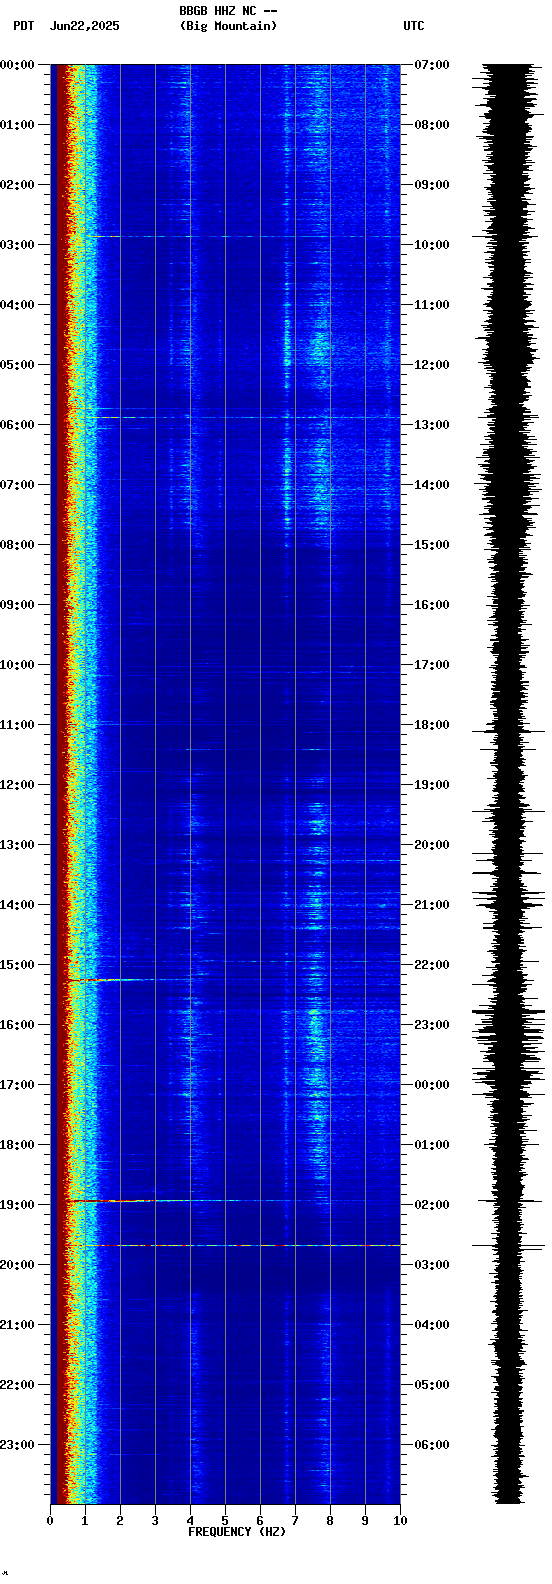The height and width of the screenshot is (1584, 552).
Task: Click frequency axis tick label '6'
Action: click(x=260, y=1521)
